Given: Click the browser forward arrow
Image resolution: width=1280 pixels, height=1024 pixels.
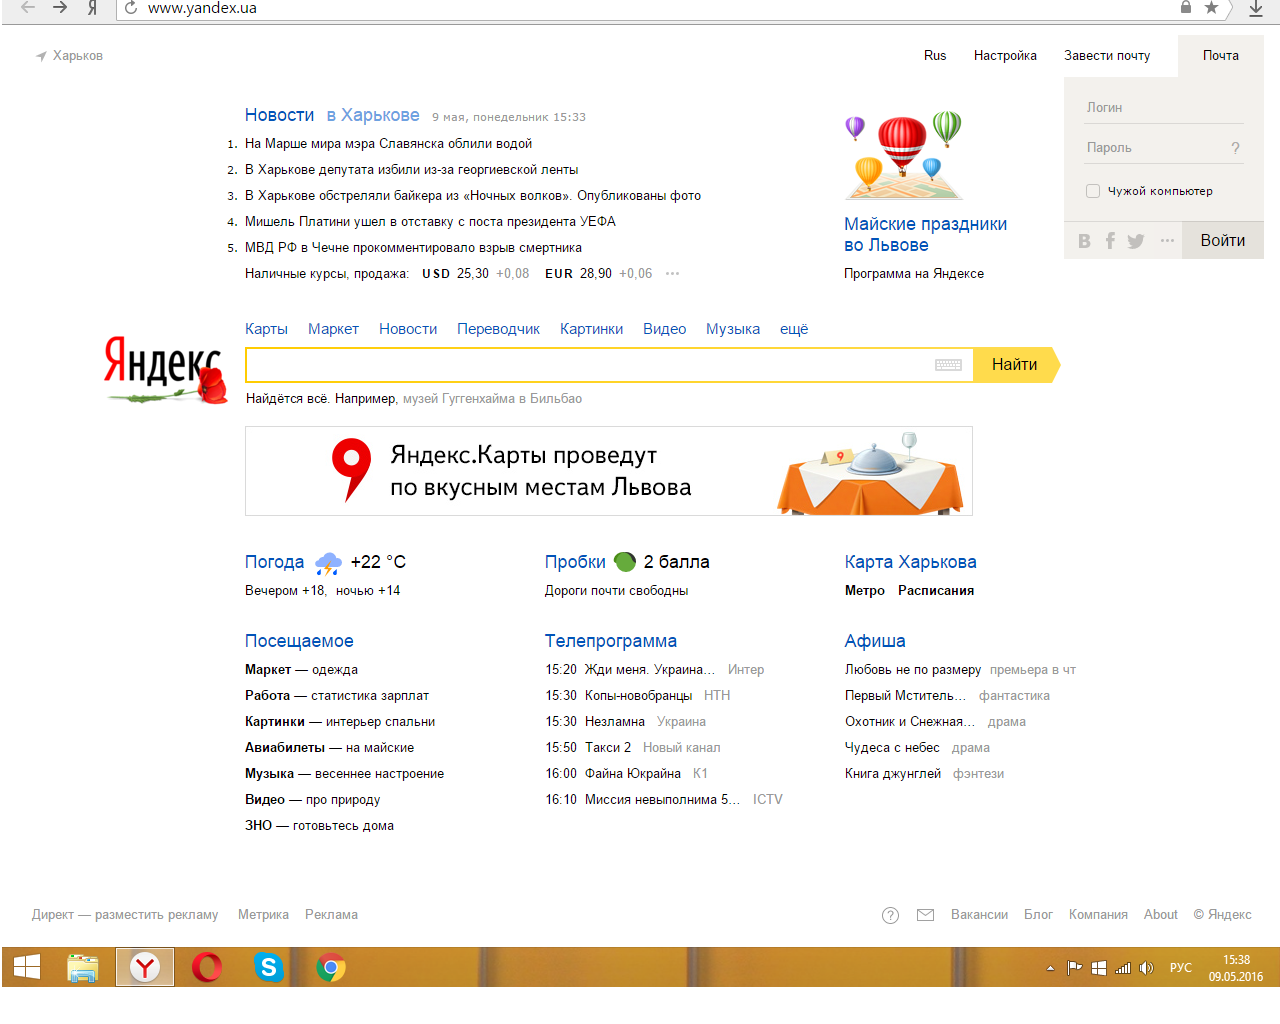Looking at the screenshot, I should pyautogui.click(x=60, y=8).
